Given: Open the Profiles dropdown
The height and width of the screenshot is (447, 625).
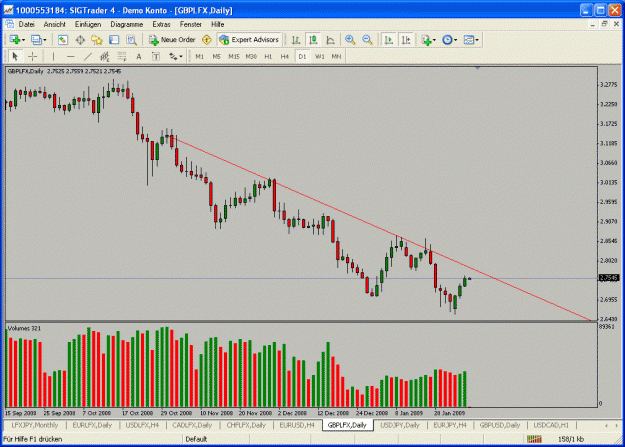Looking at the screenshot, I should tap(39, 40).
